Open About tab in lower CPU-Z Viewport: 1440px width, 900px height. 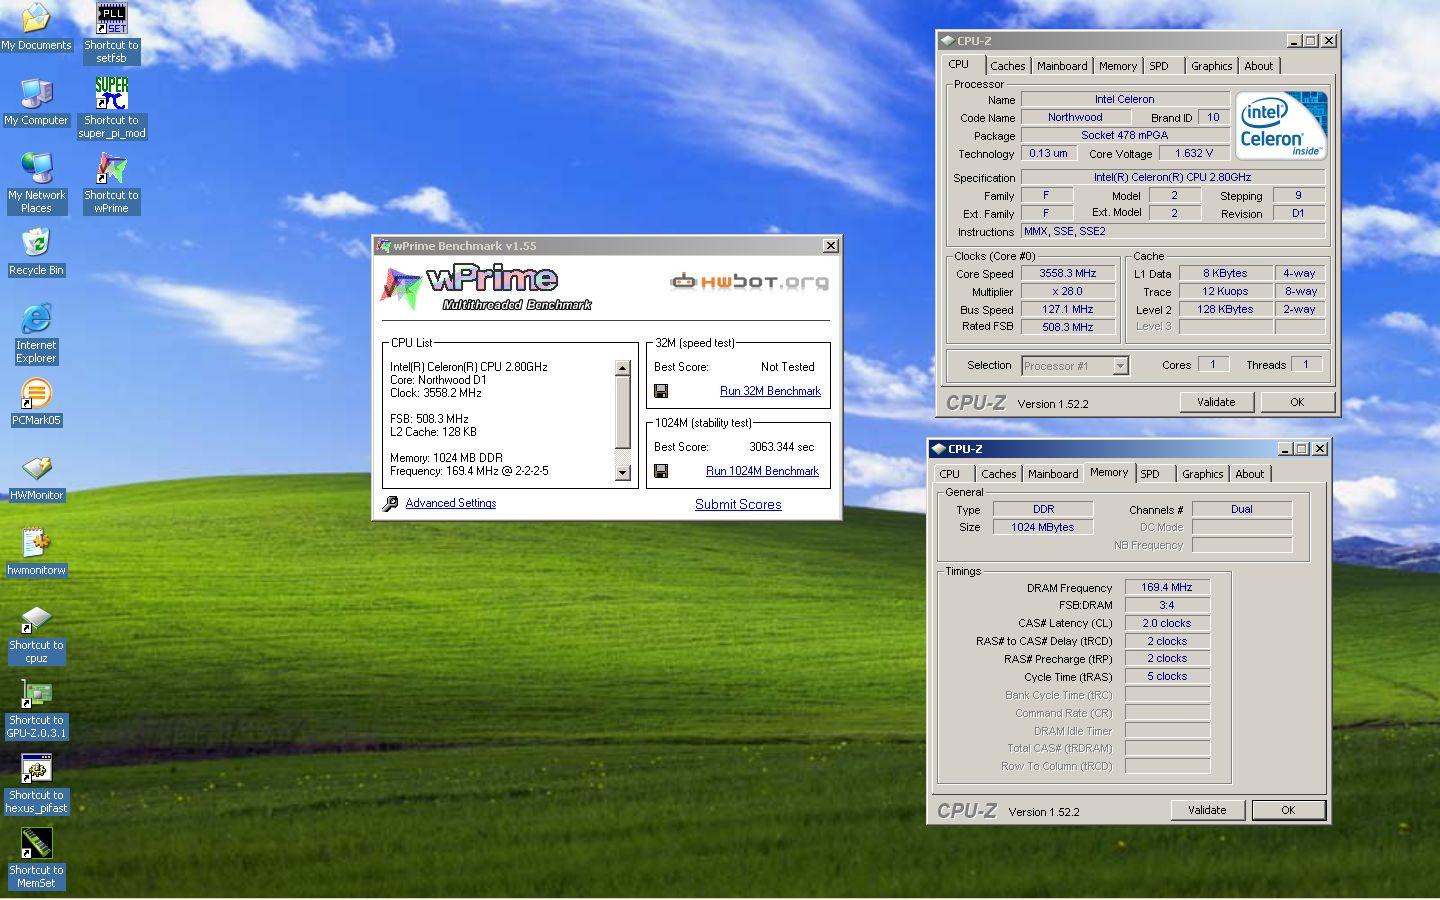[1249, 474]
